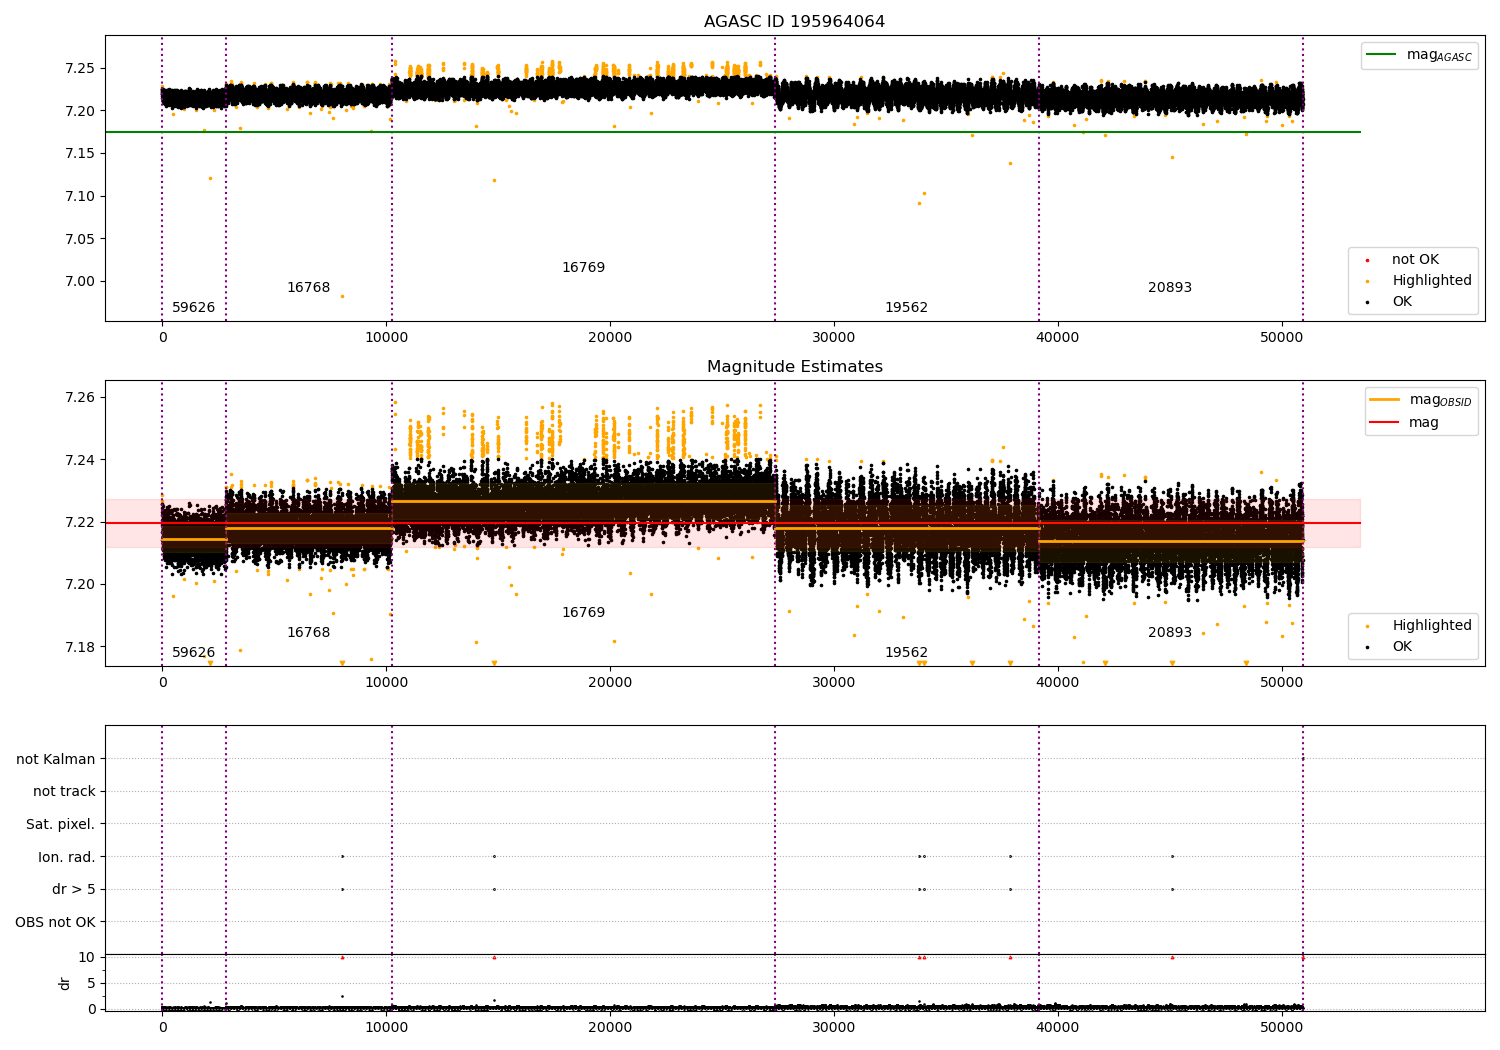Click obsid label 20893 in Magnitude Estimates plot

[x=1170, y=633]
